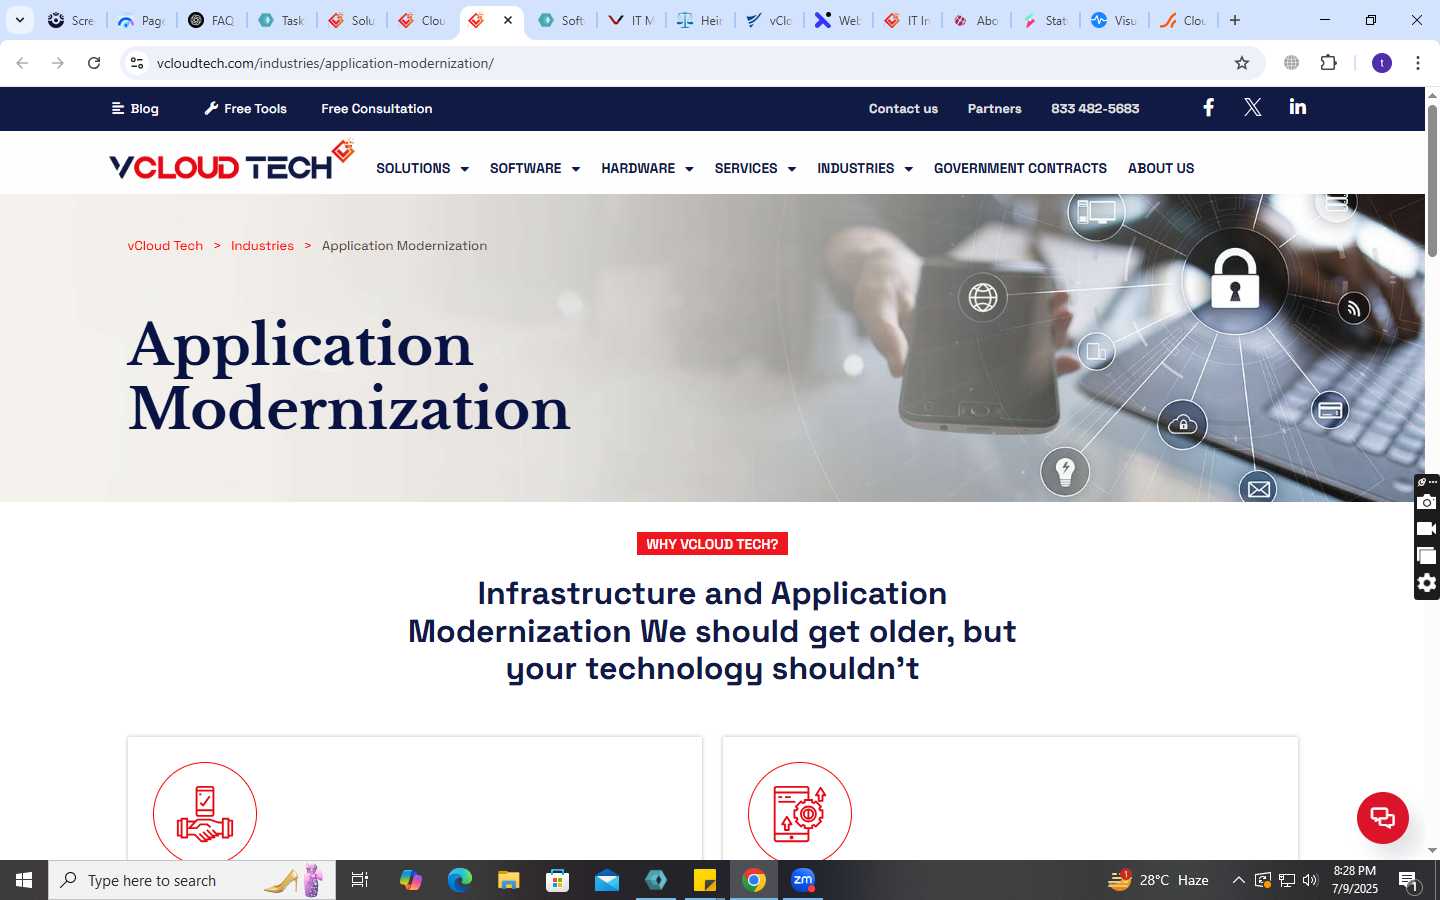
Task: Click the page vertical scrollbar thumb
Action: 1432,180
